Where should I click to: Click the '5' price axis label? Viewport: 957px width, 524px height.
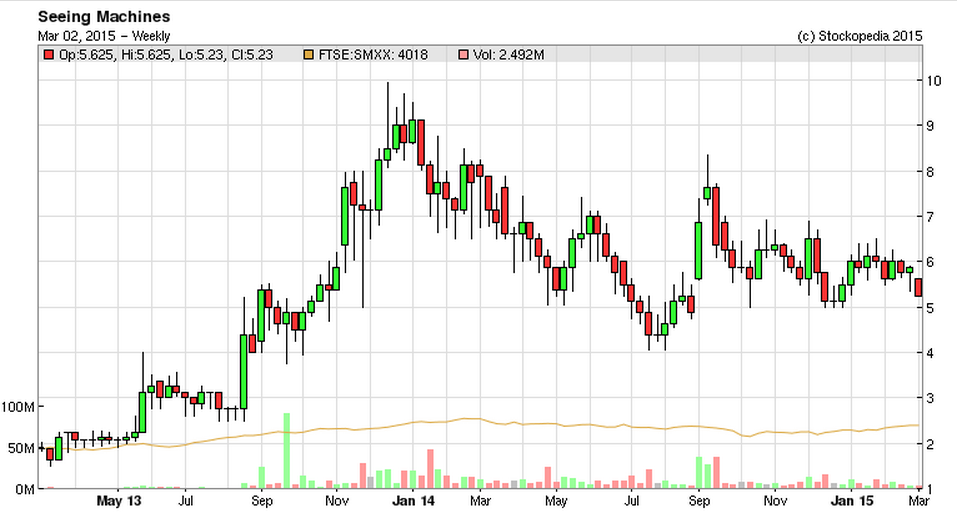(x=930, y=308)
